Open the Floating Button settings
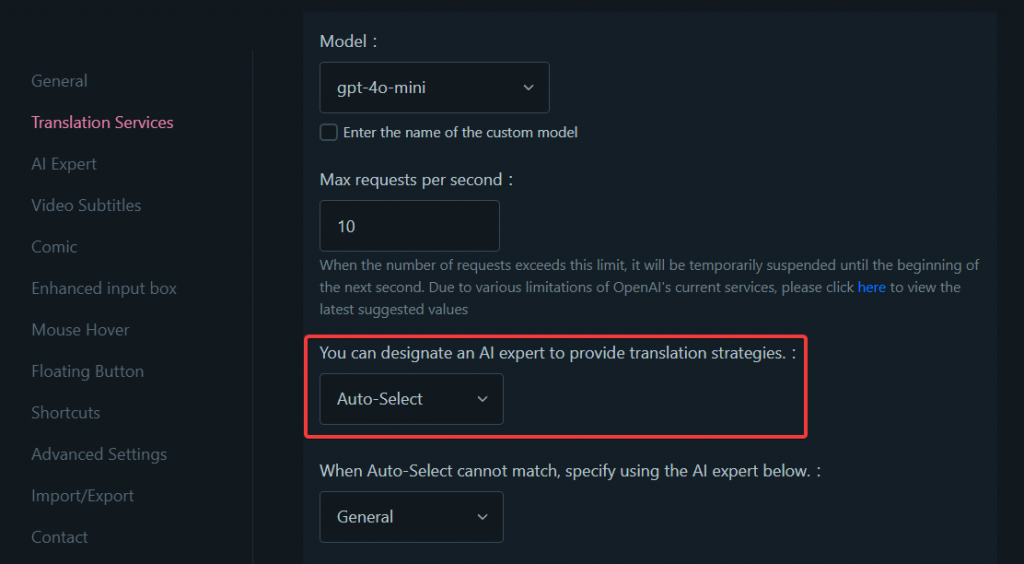1024x564 pixels. [87, 371]
